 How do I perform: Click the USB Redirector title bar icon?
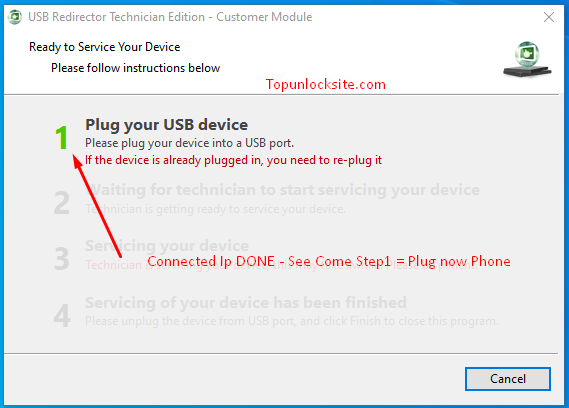tap(15, 17)
